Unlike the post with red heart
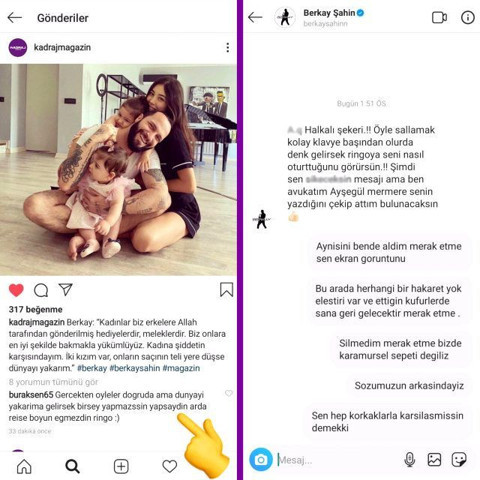The width and height of the screenshot is (480, 480). click(16, 290)
